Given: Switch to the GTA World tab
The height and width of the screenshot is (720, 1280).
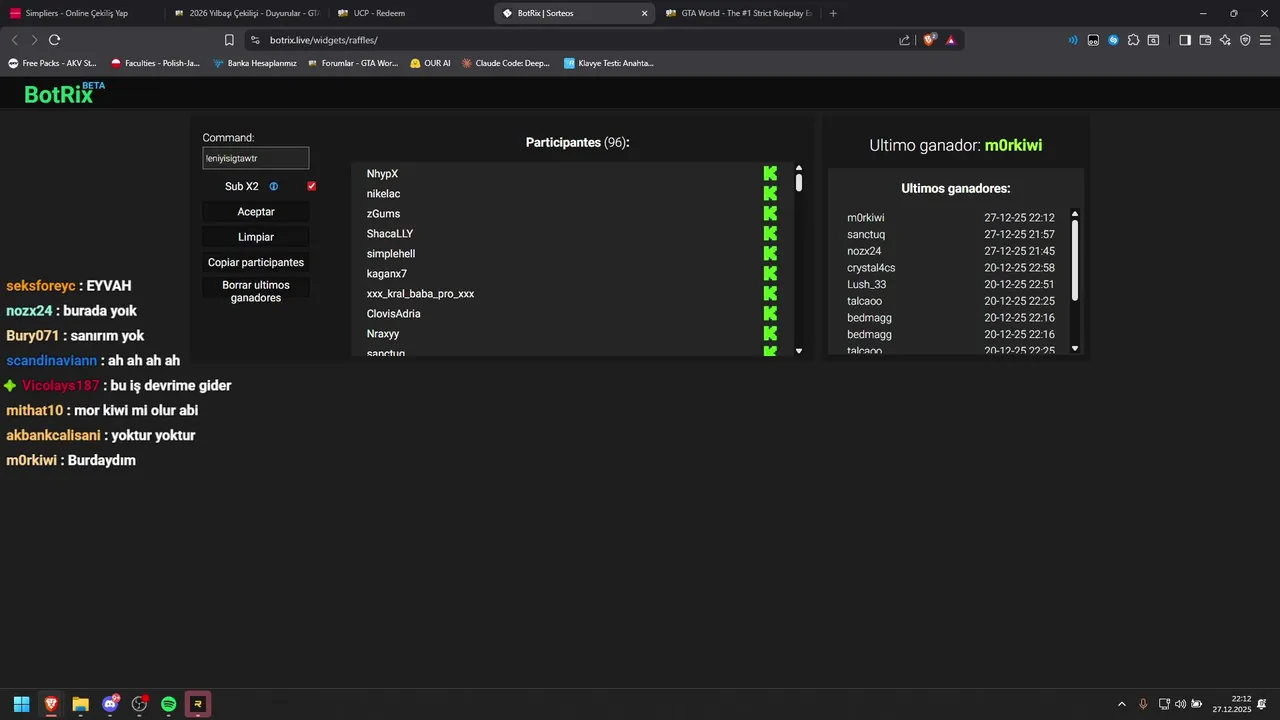Looking at the screenshot, I should click(x=737, y=13).
